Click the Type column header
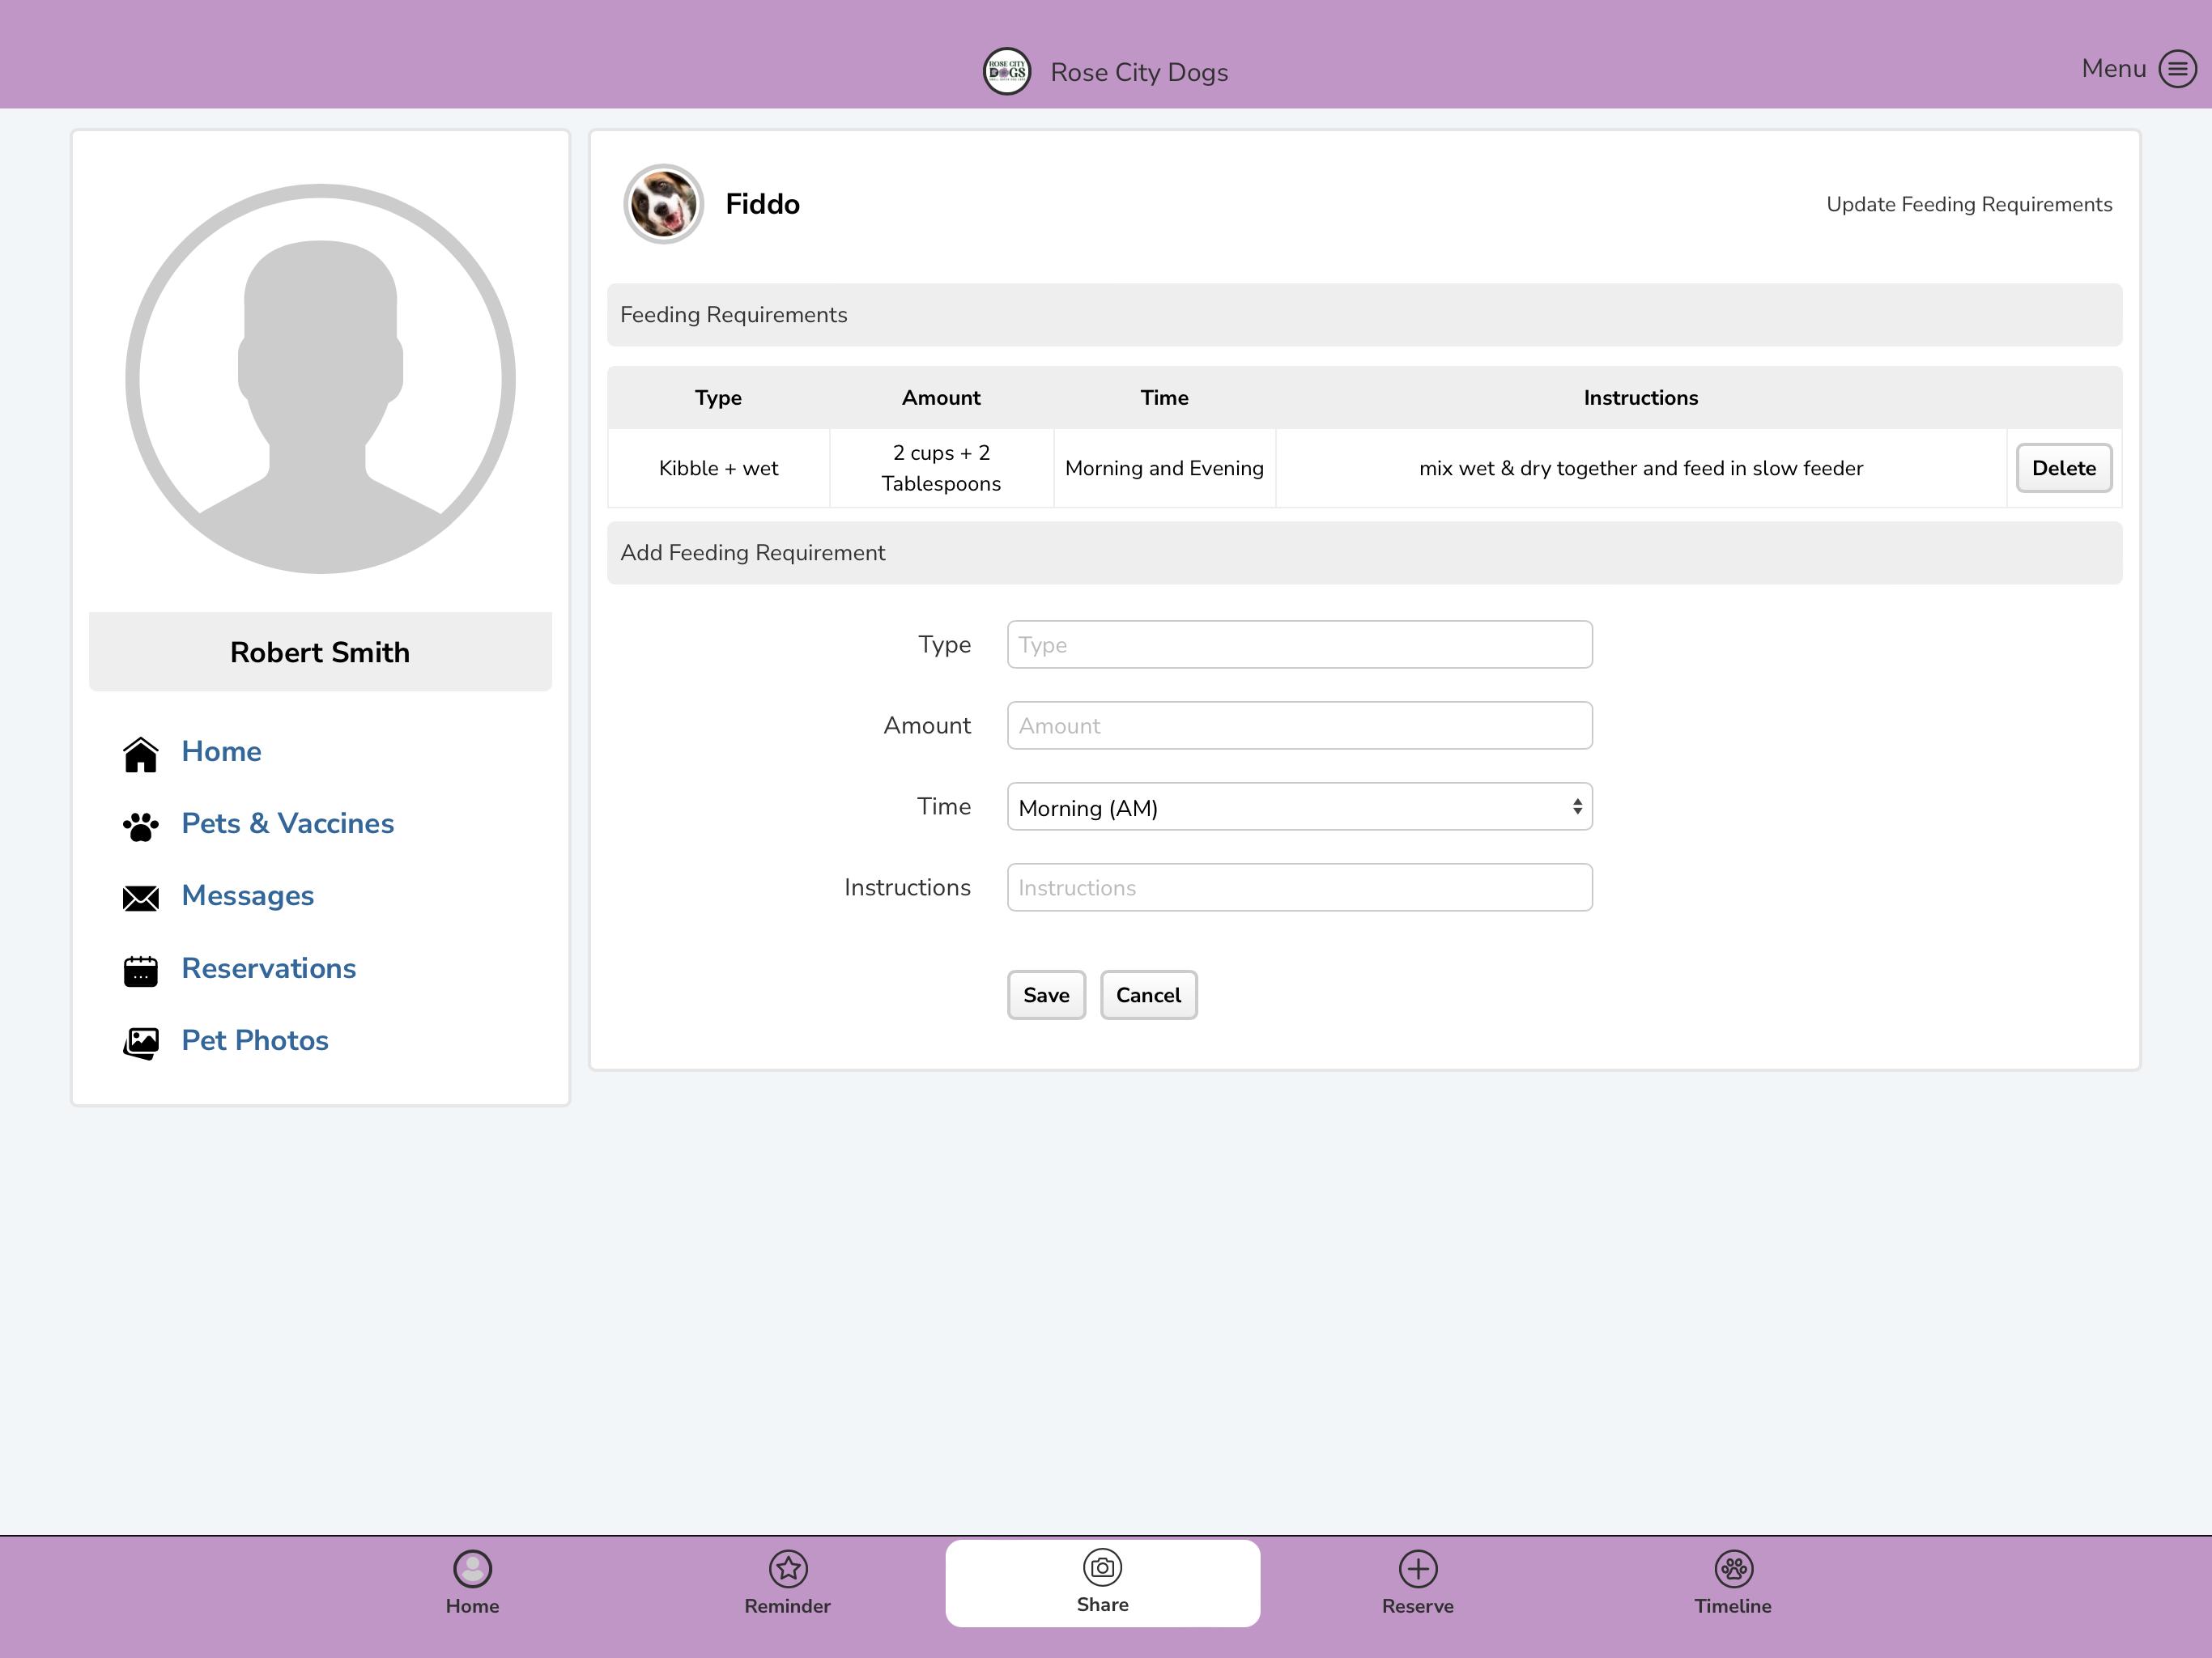 (x=718, y=398)
